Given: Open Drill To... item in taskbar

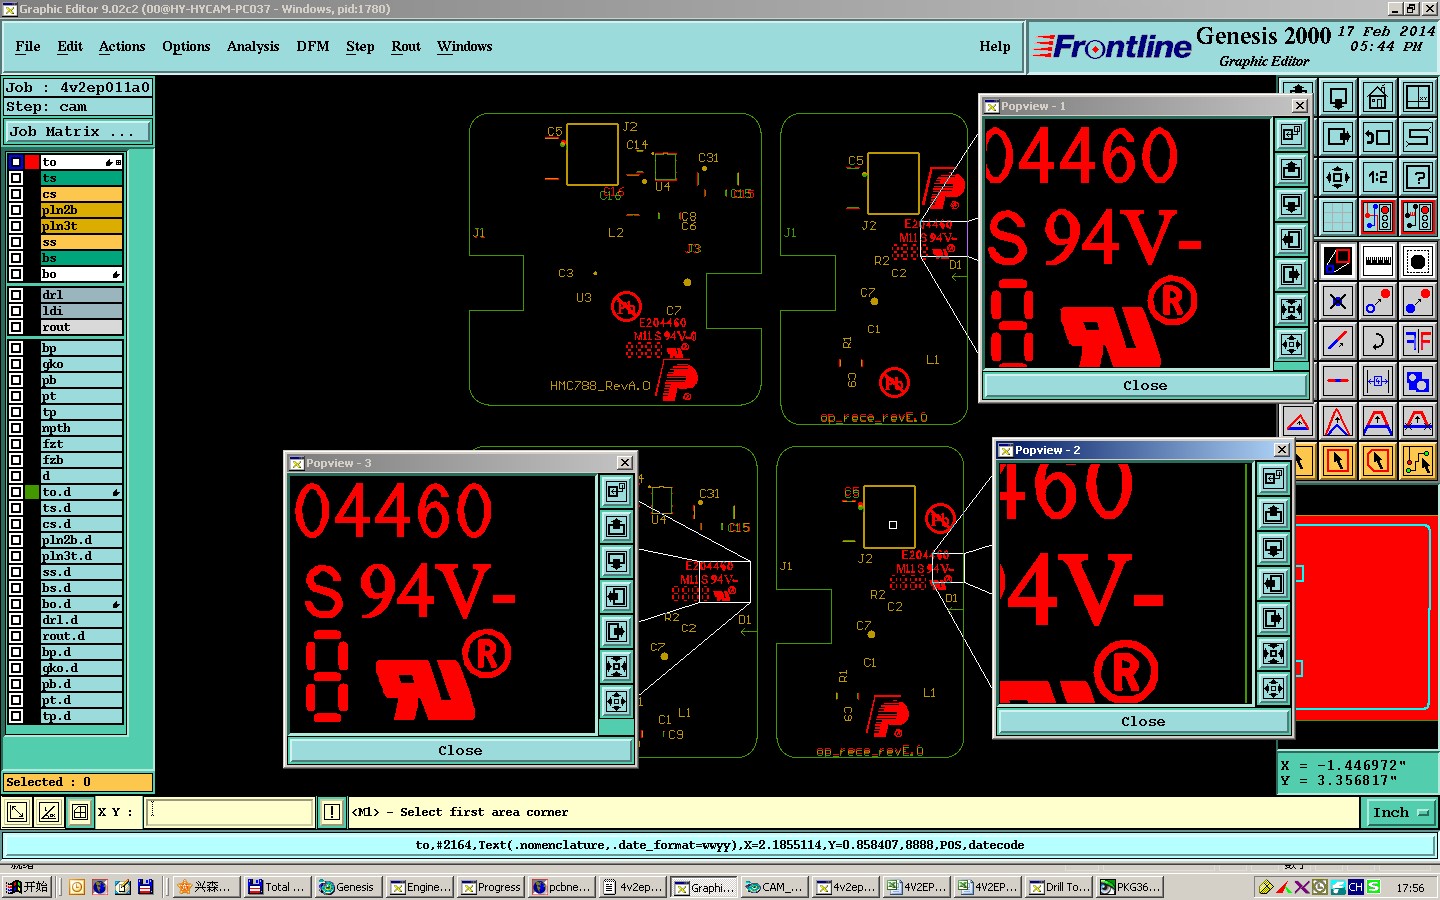Looking at the screenshot, I should 1060,887.
